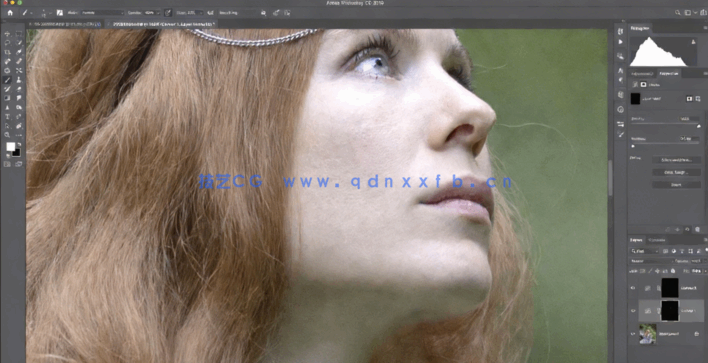
Task: Reset to default black and white colors
Action: tap(8, 155)
